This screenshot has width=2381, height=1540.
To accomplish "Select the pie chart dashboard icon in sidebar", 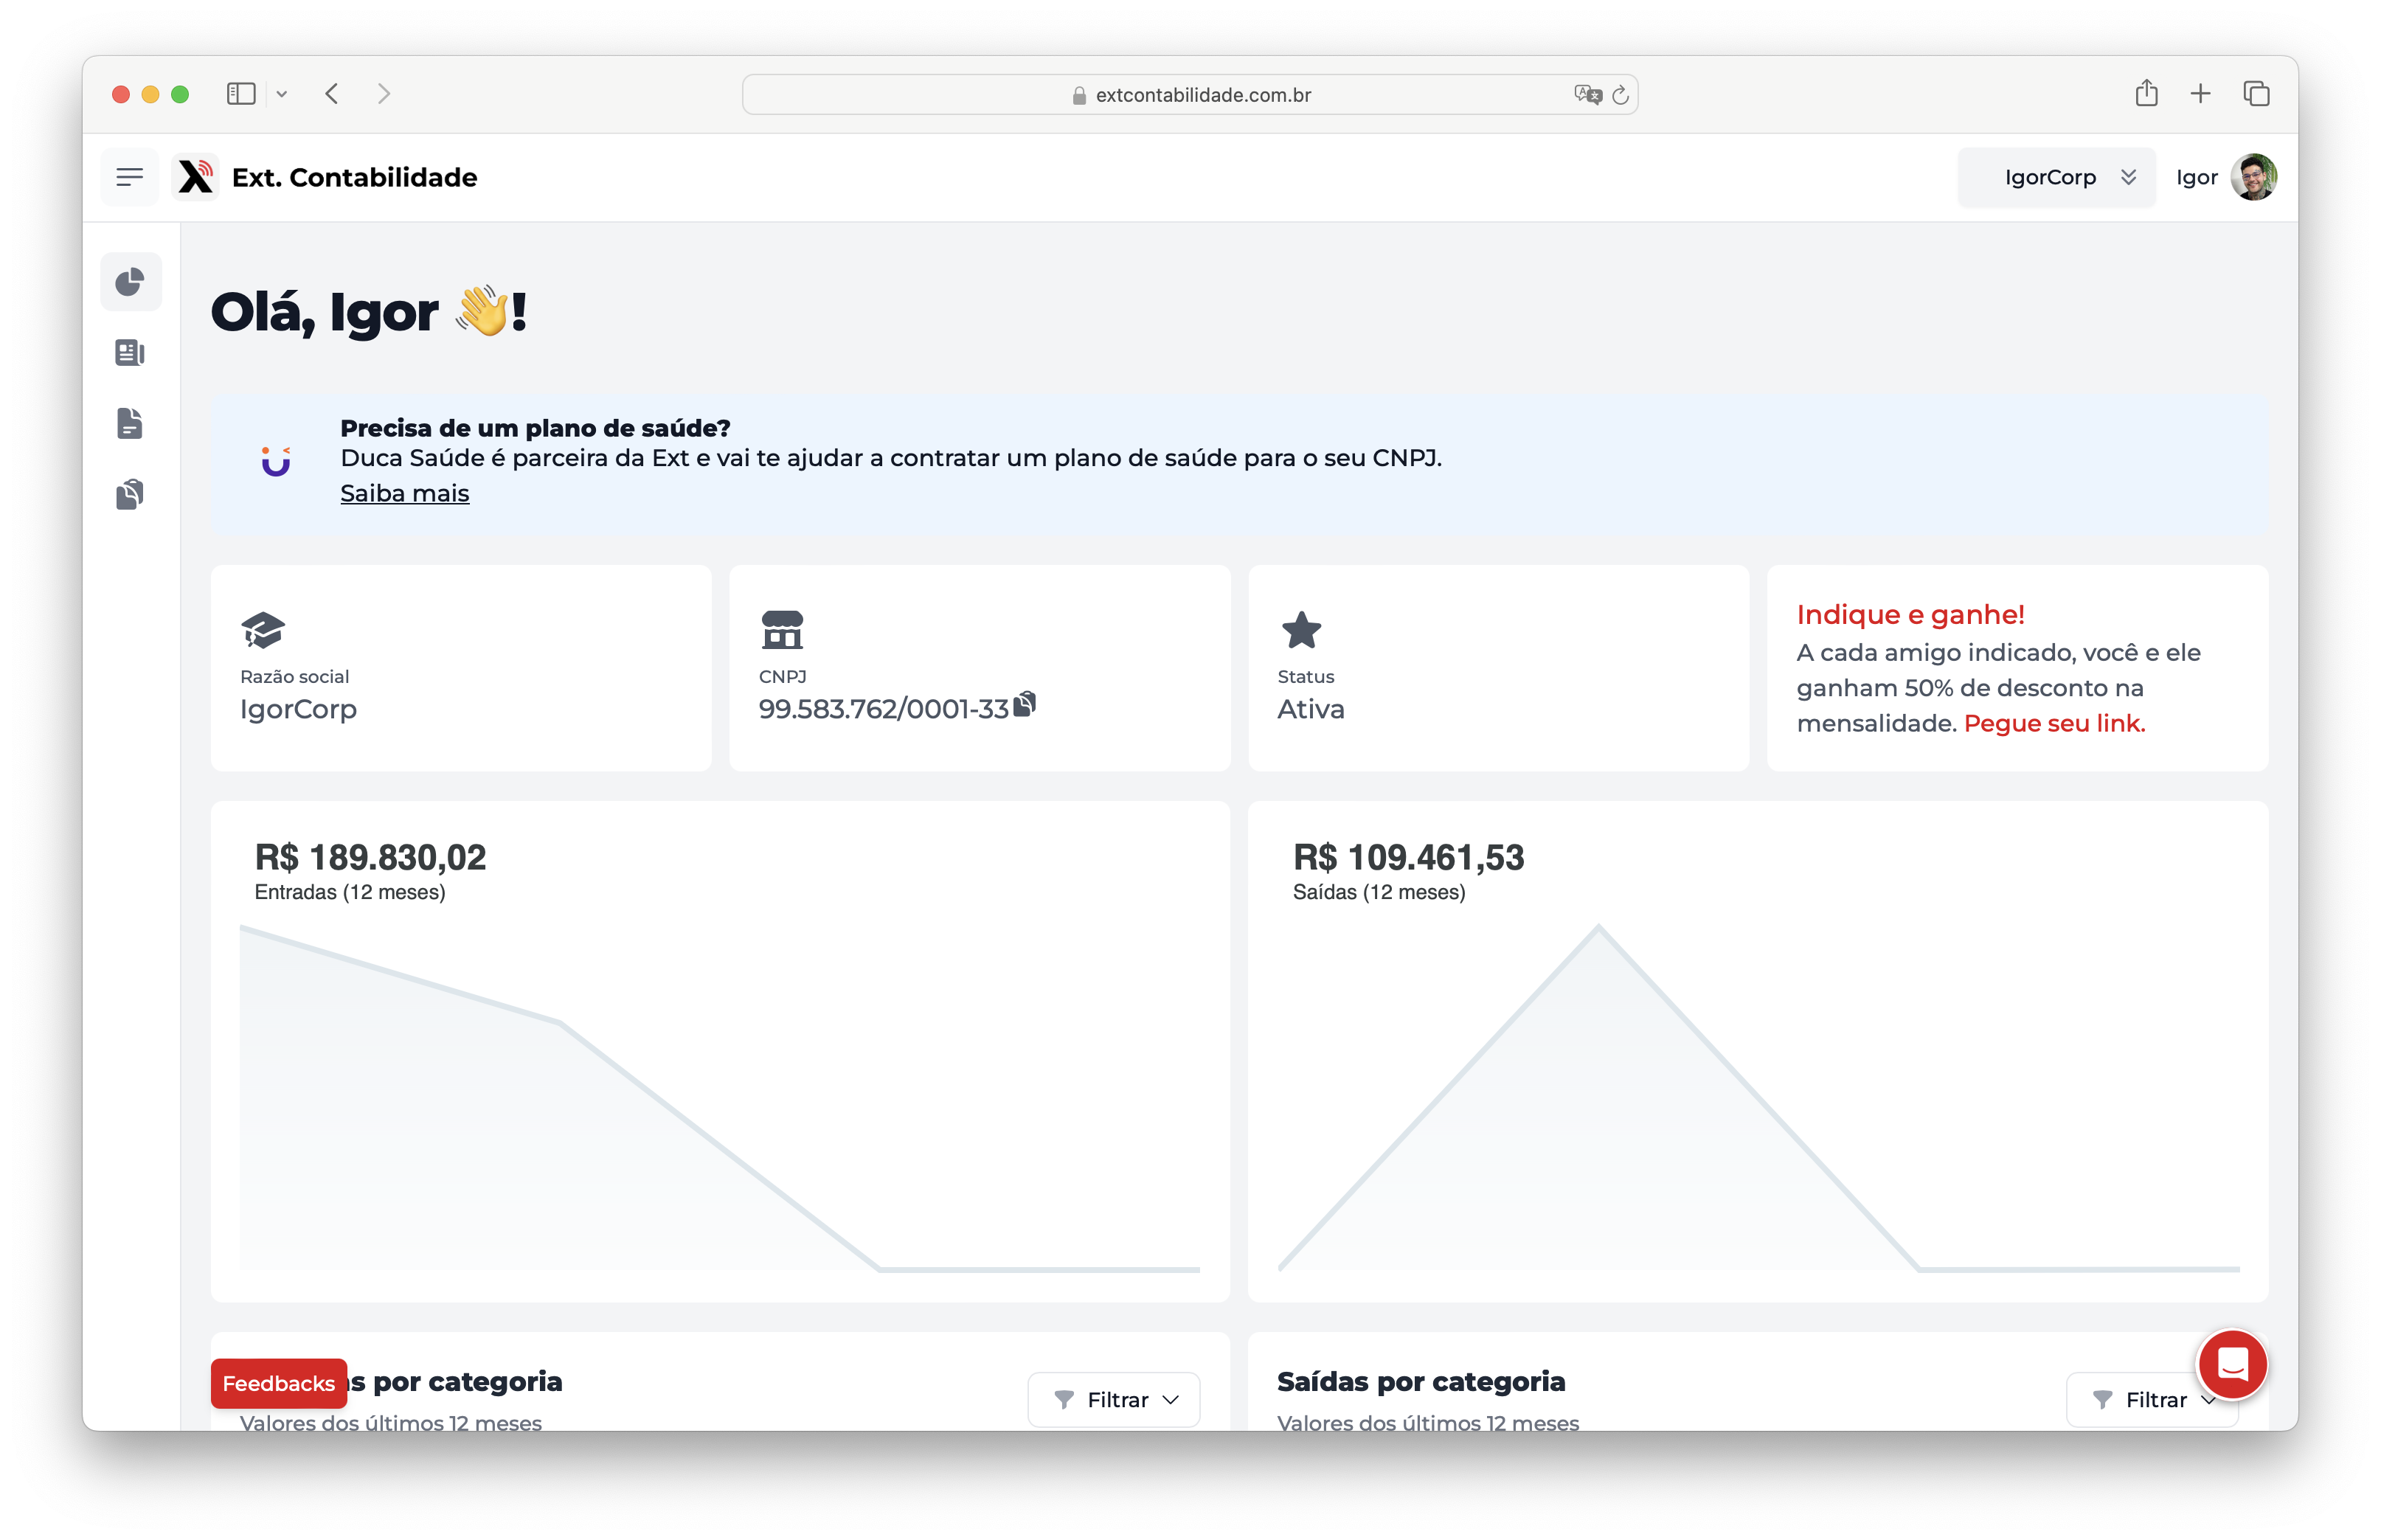I will pos(130,281).
